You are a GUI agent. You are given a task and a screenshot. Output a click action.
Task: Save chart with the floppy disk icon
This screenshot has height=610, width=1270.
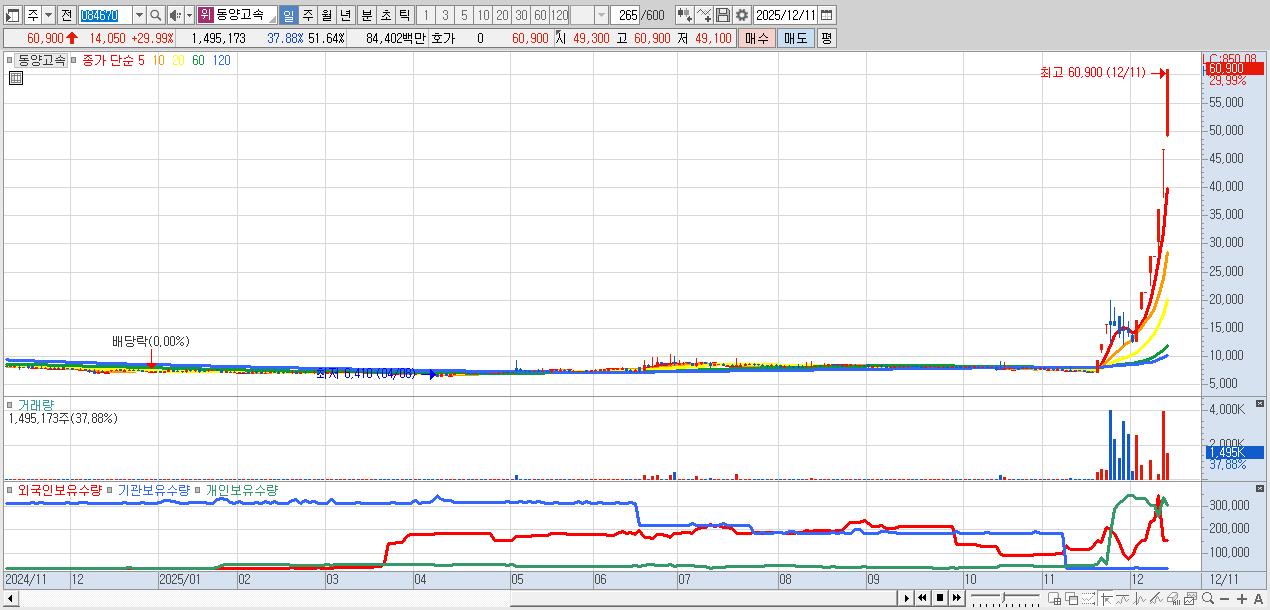click(x=723, y=15)
